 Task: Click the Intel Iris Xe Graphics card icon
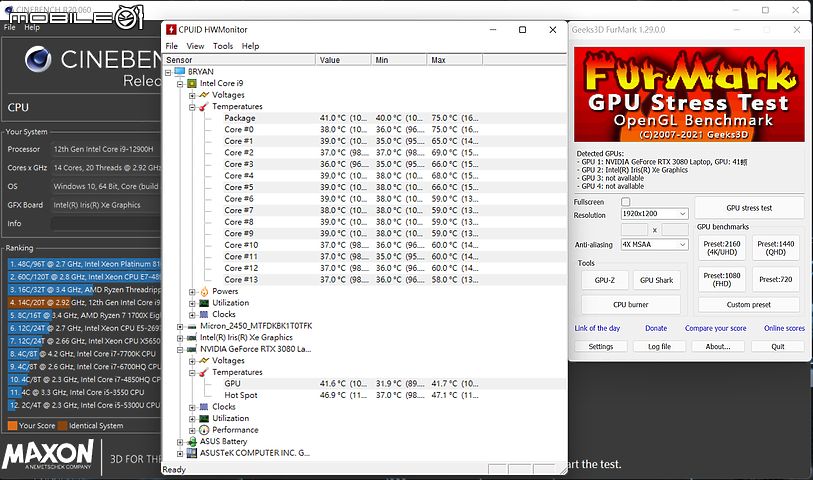(x=192, y=337)
